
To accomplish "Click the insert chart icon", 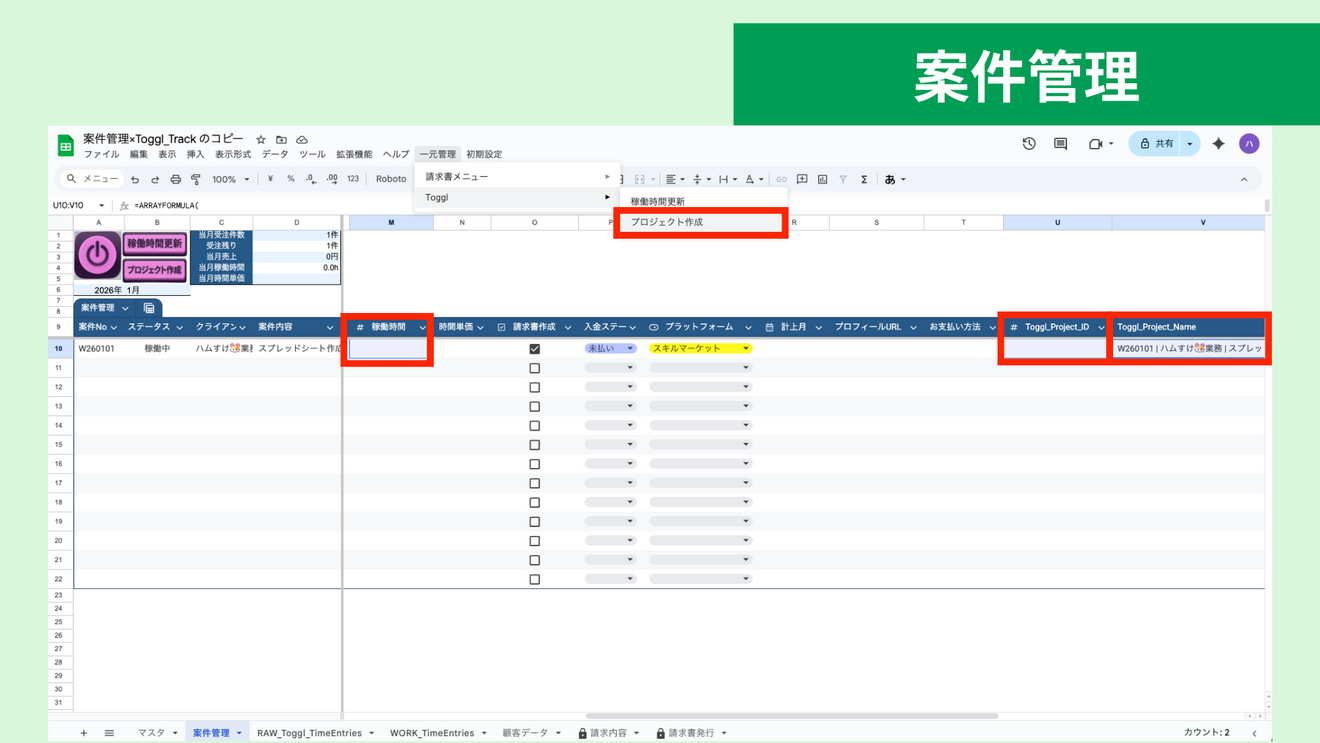I will pyautogui.click(x=822, y=180).
